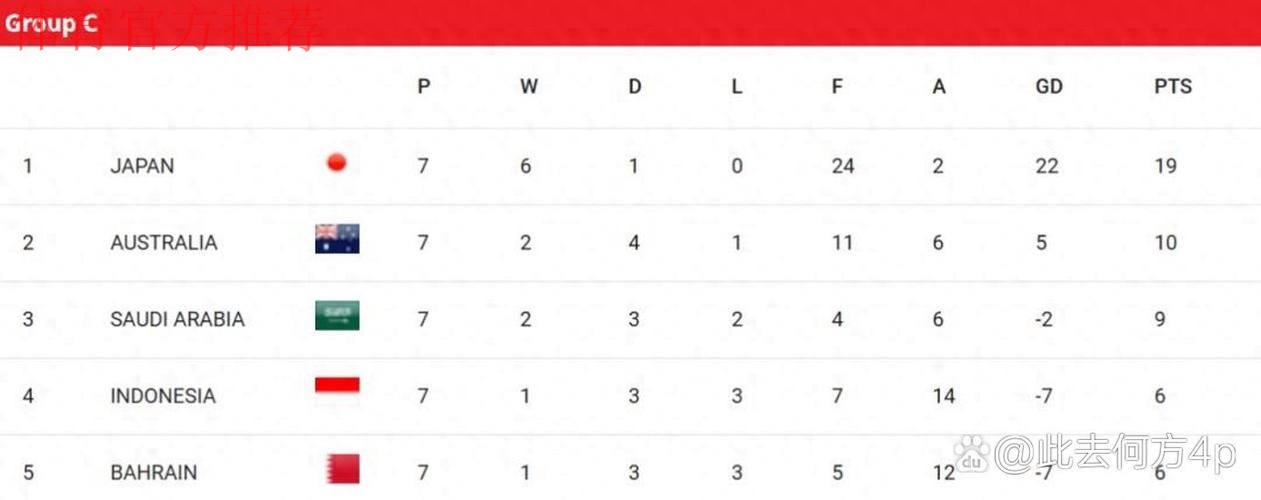Sort table by PTS column header
The height and width of the screenshot is (500, 1261).
(1172, 87)
